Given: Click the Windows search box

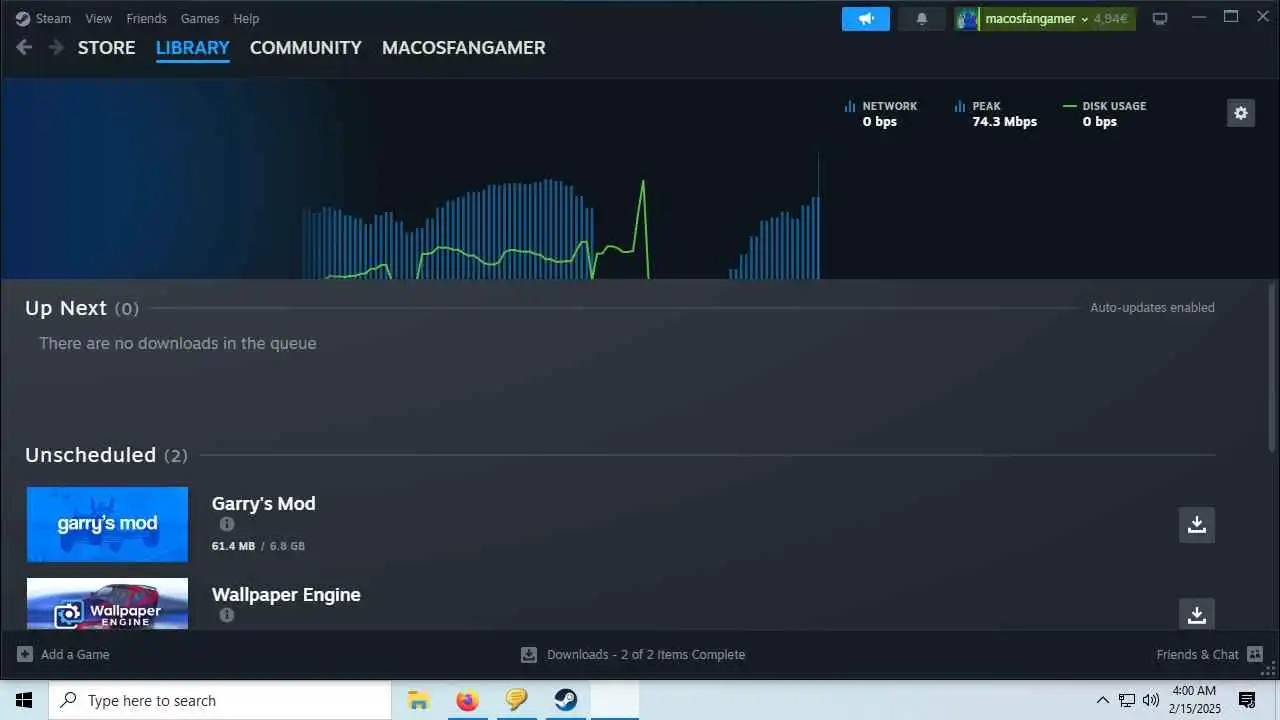Looking at the screenshot, I should coord(220,700).
